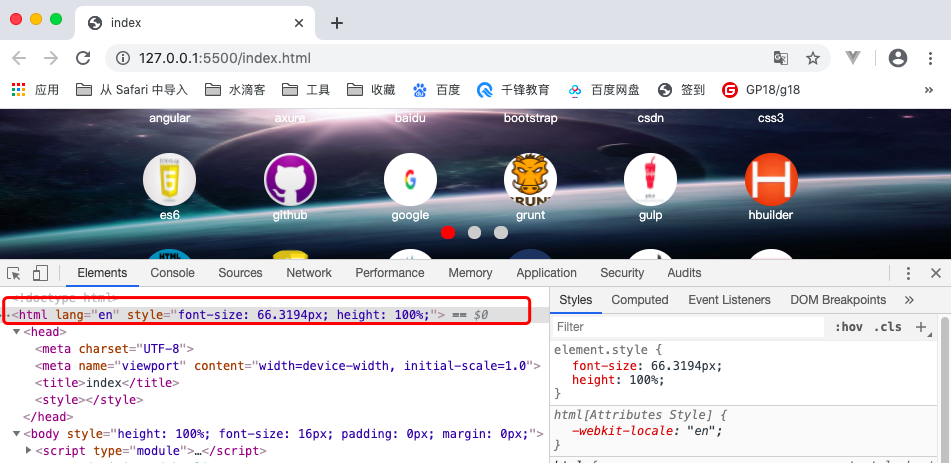
Task: Click the site info icon in address bar
Action: pos(123,58)
